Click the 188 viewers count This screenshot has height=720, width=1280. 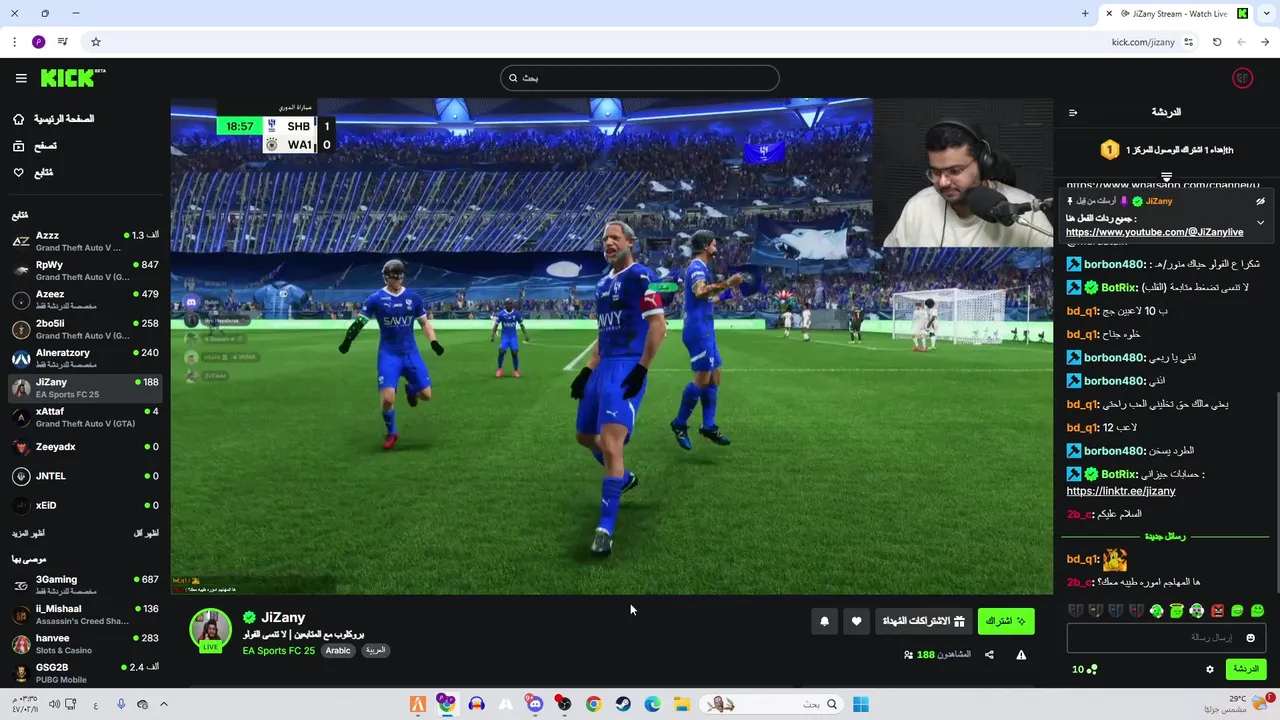pyautogui.click(x=937, y=655)
